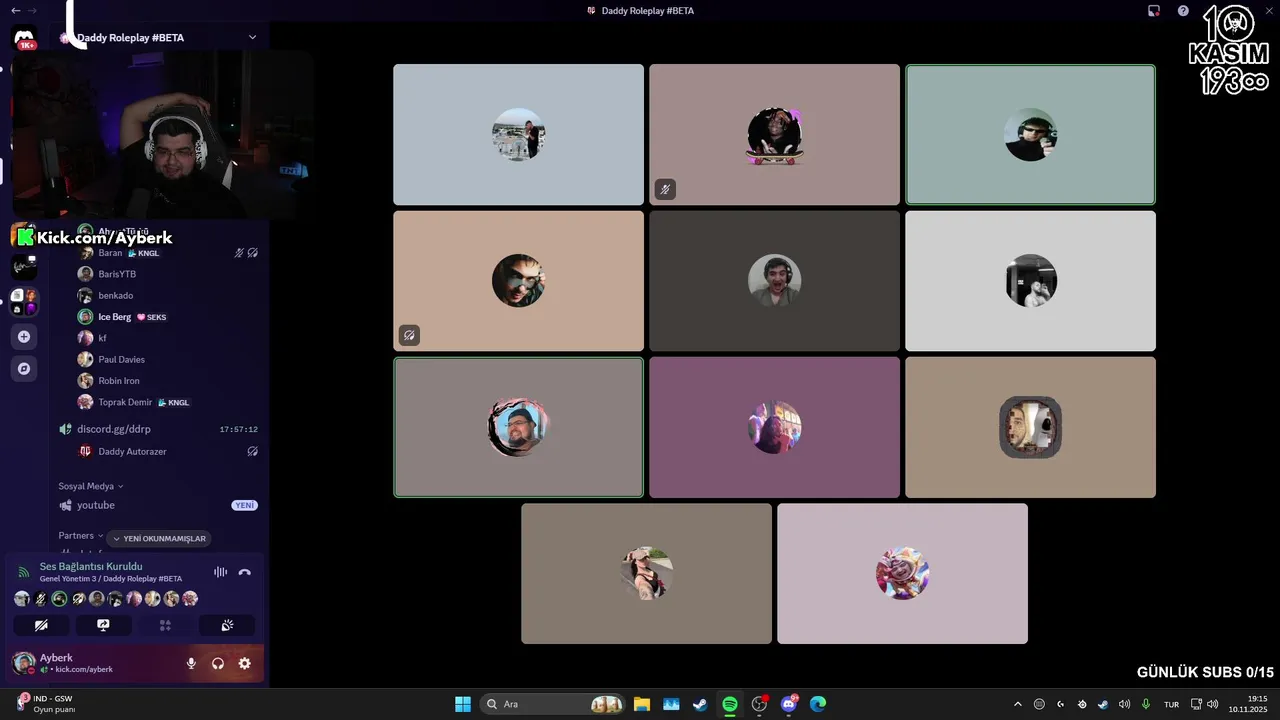This screenshot has width=1280, height=720.
Task: Open the server folder icon in sidebar
Action: [x=24, y=301]
